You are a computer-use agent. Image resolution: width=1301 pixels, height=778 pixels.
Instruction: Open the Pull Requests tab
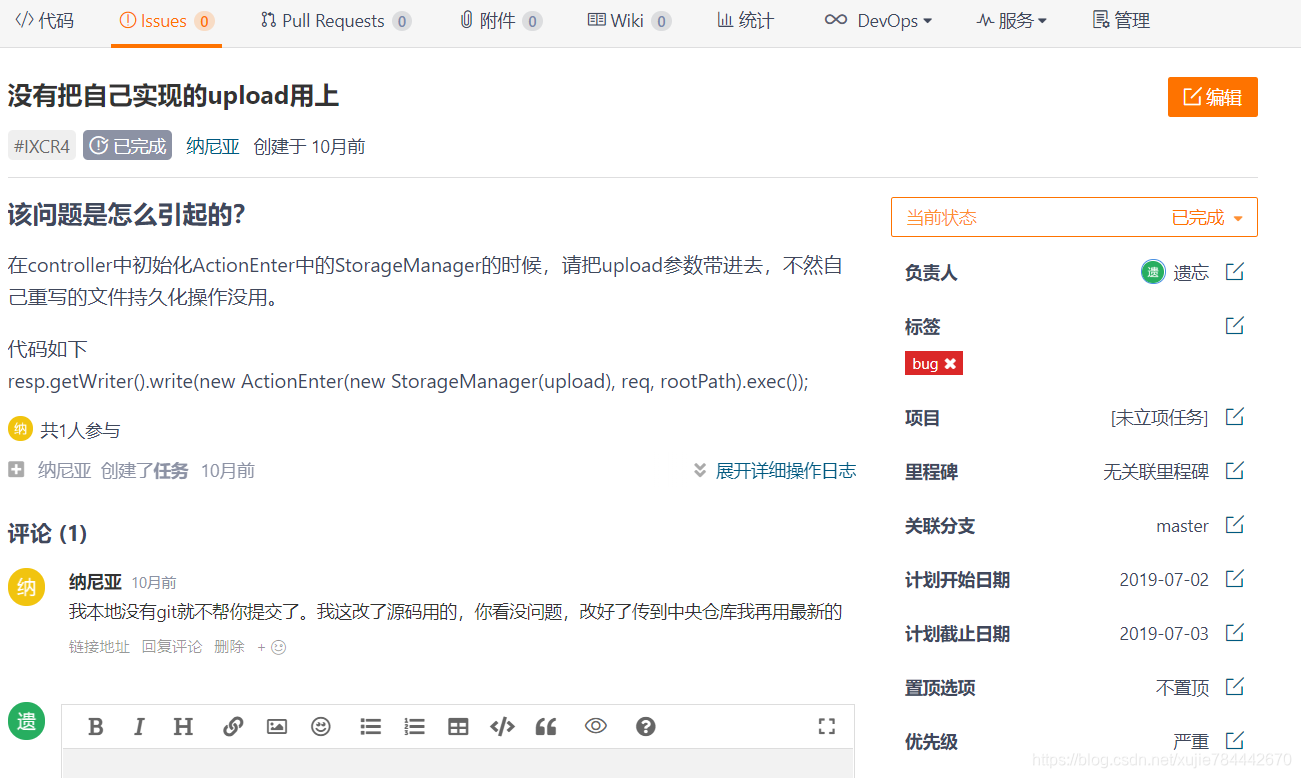pos(335,20)
